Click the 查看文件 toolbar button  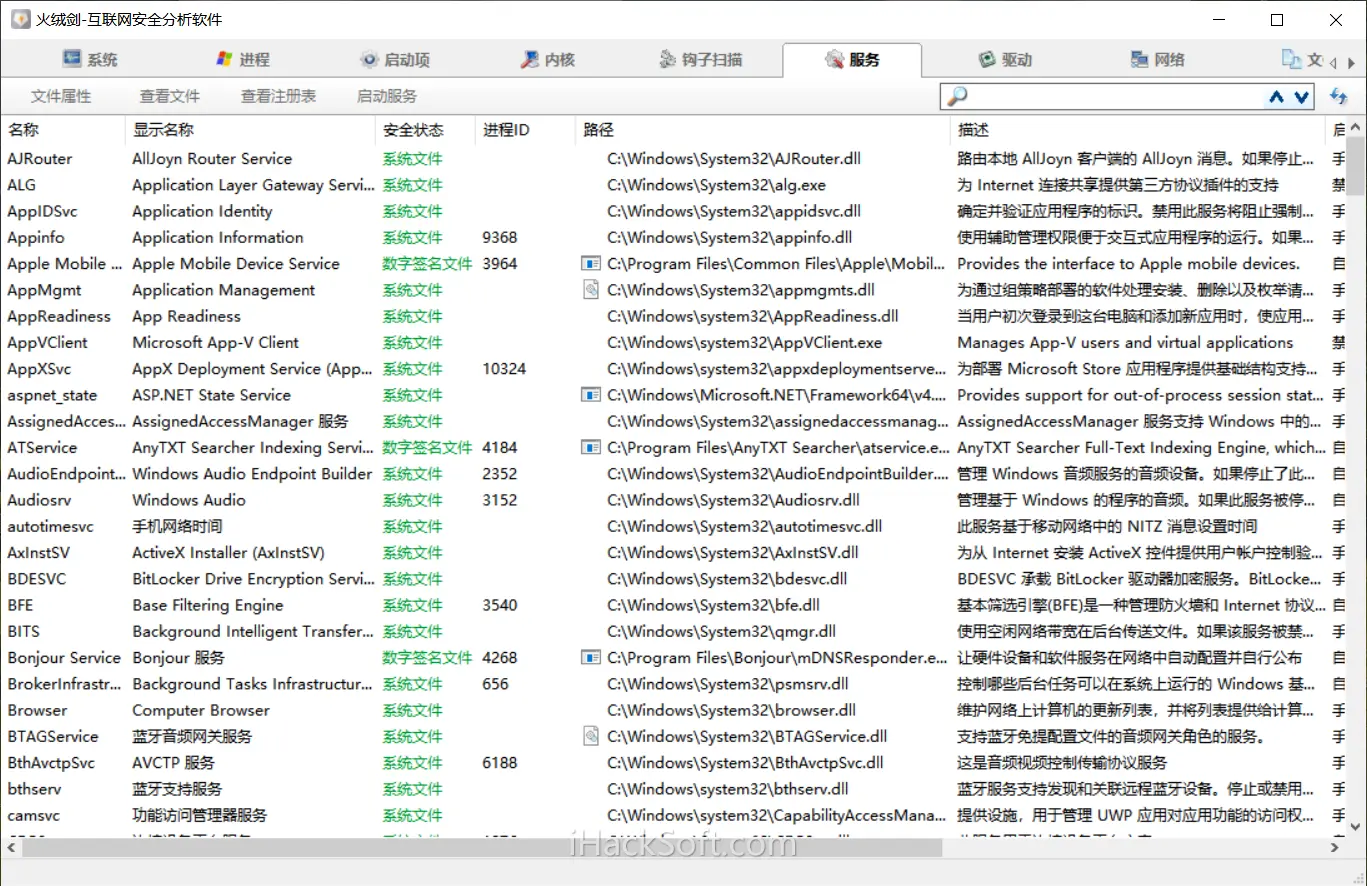tap(170, 97)
